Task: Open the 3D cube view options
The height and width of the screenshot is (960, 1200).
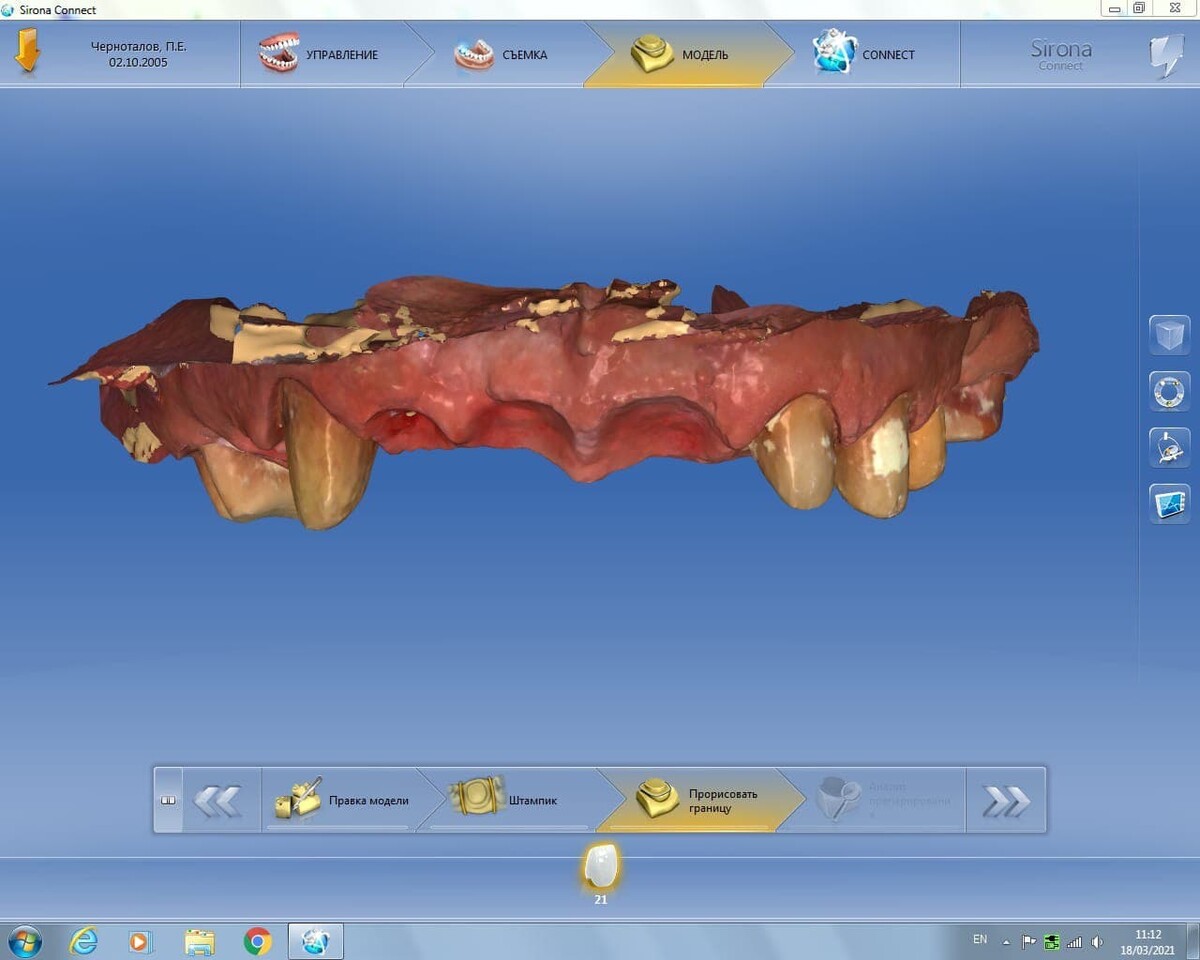Action: 1169,335
